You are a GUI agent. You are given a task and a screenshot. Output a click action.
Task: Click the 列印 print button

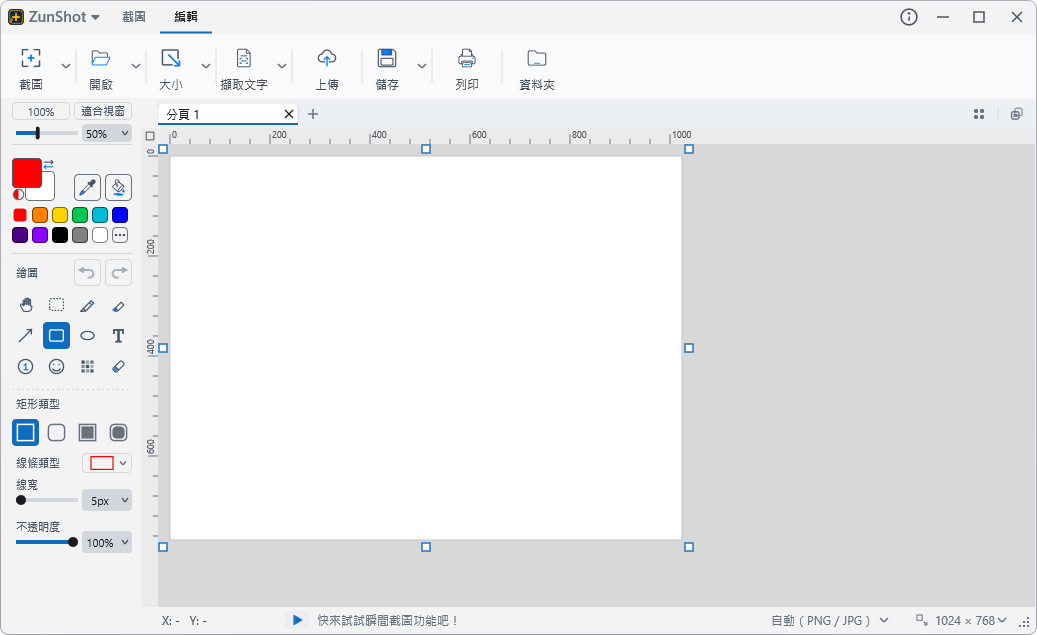(467, 69)
